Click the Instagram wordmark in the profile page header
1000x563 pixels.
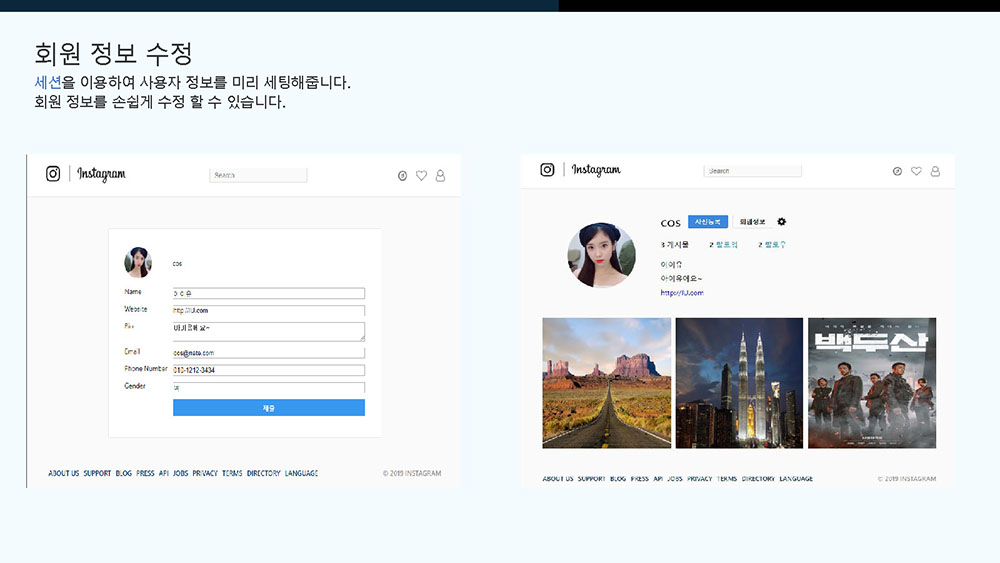pos(596,170)
